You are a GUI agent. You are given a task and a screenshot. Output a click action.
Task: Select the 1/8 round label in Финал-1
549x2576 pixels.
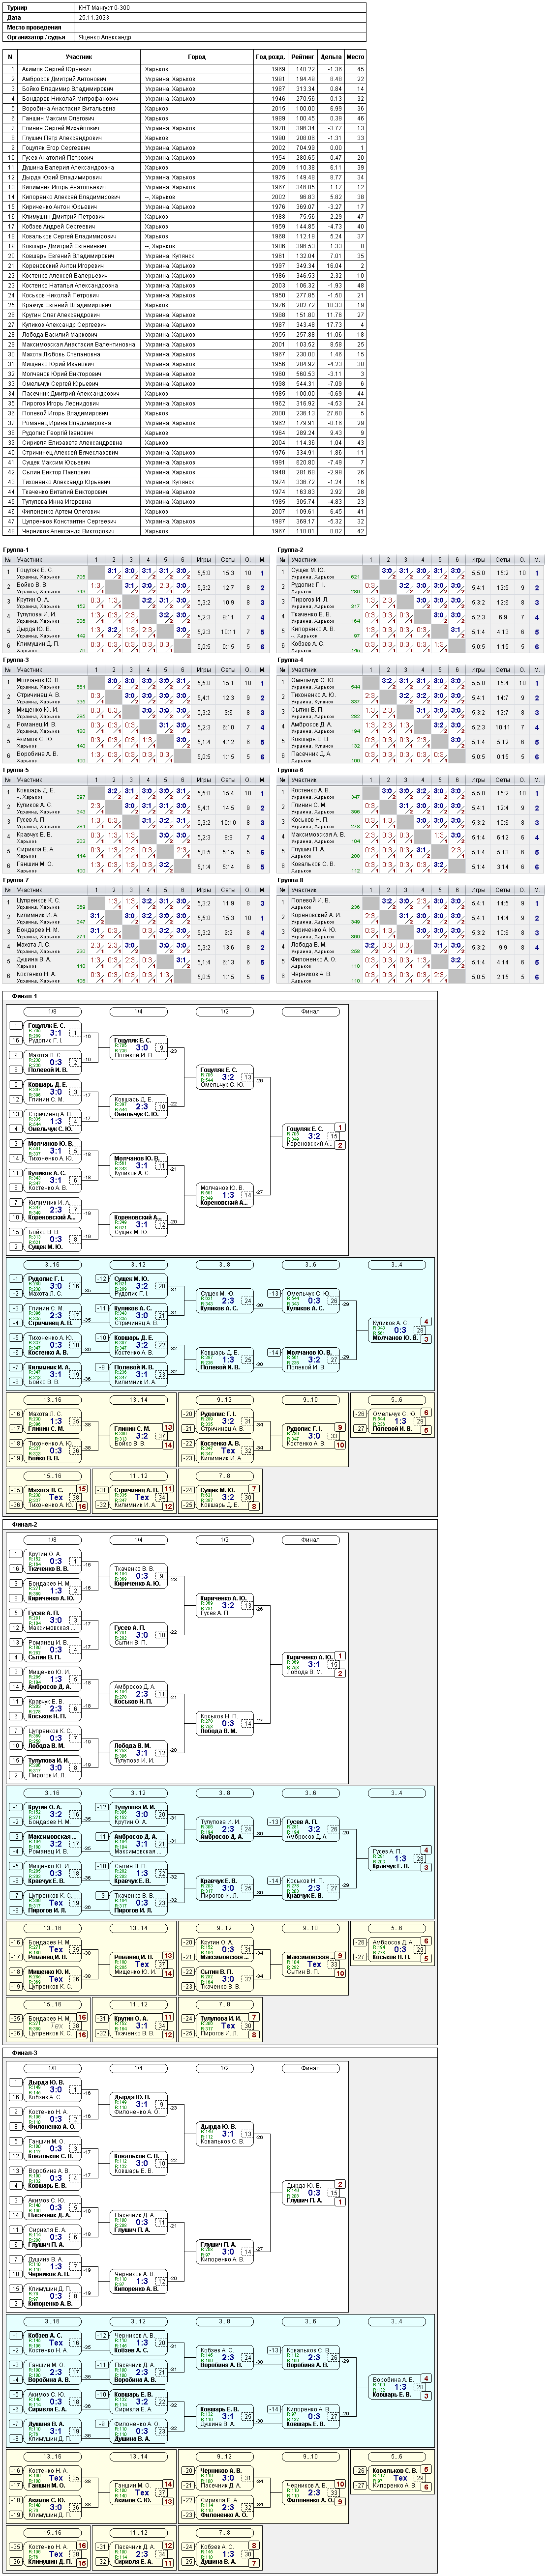(x=52, y=1011)
